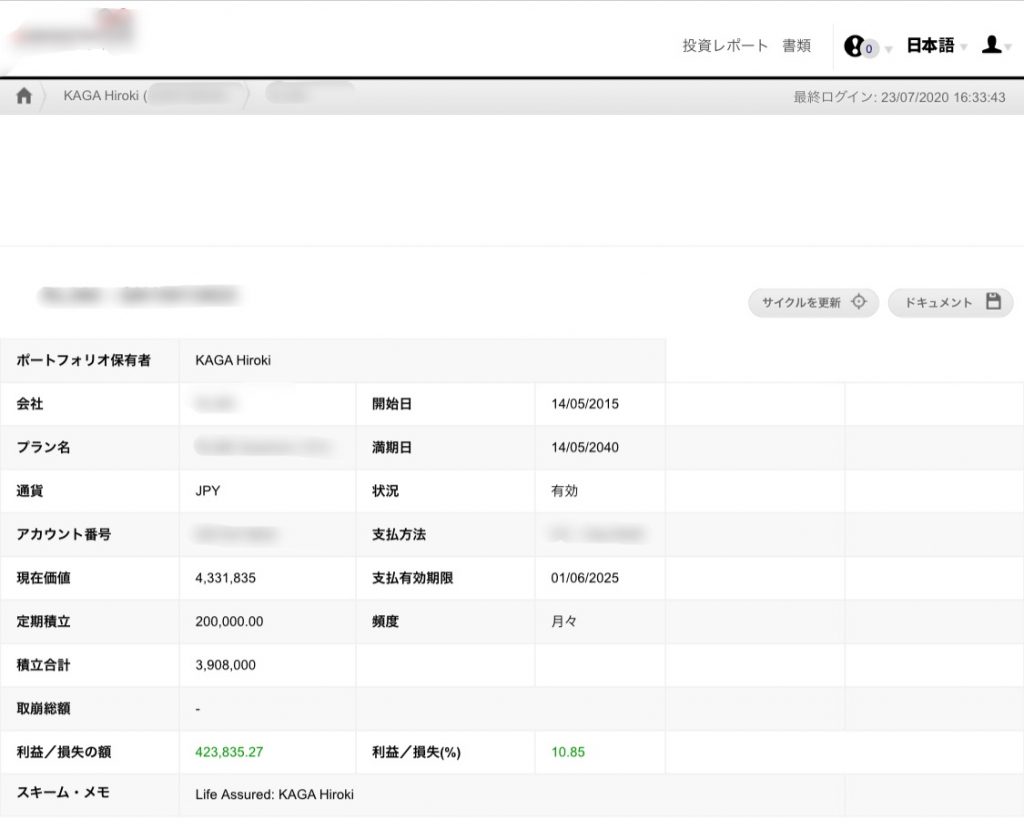Screen dimensions: 1024x839
Task: Click the Life Assured memo text
Action: coord(274,795)
